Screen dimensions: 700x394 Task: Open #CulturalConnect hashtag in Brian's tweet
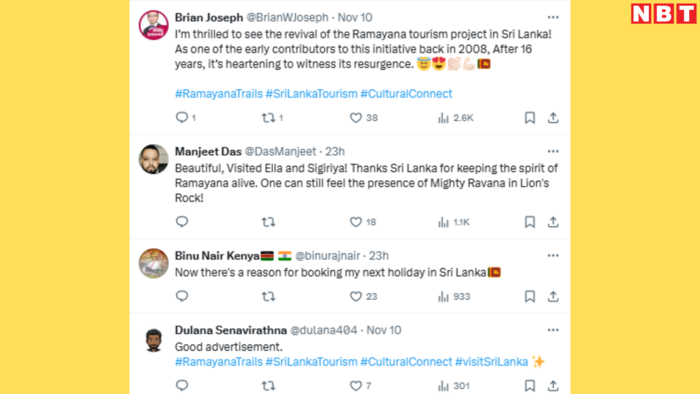[406, 94]
